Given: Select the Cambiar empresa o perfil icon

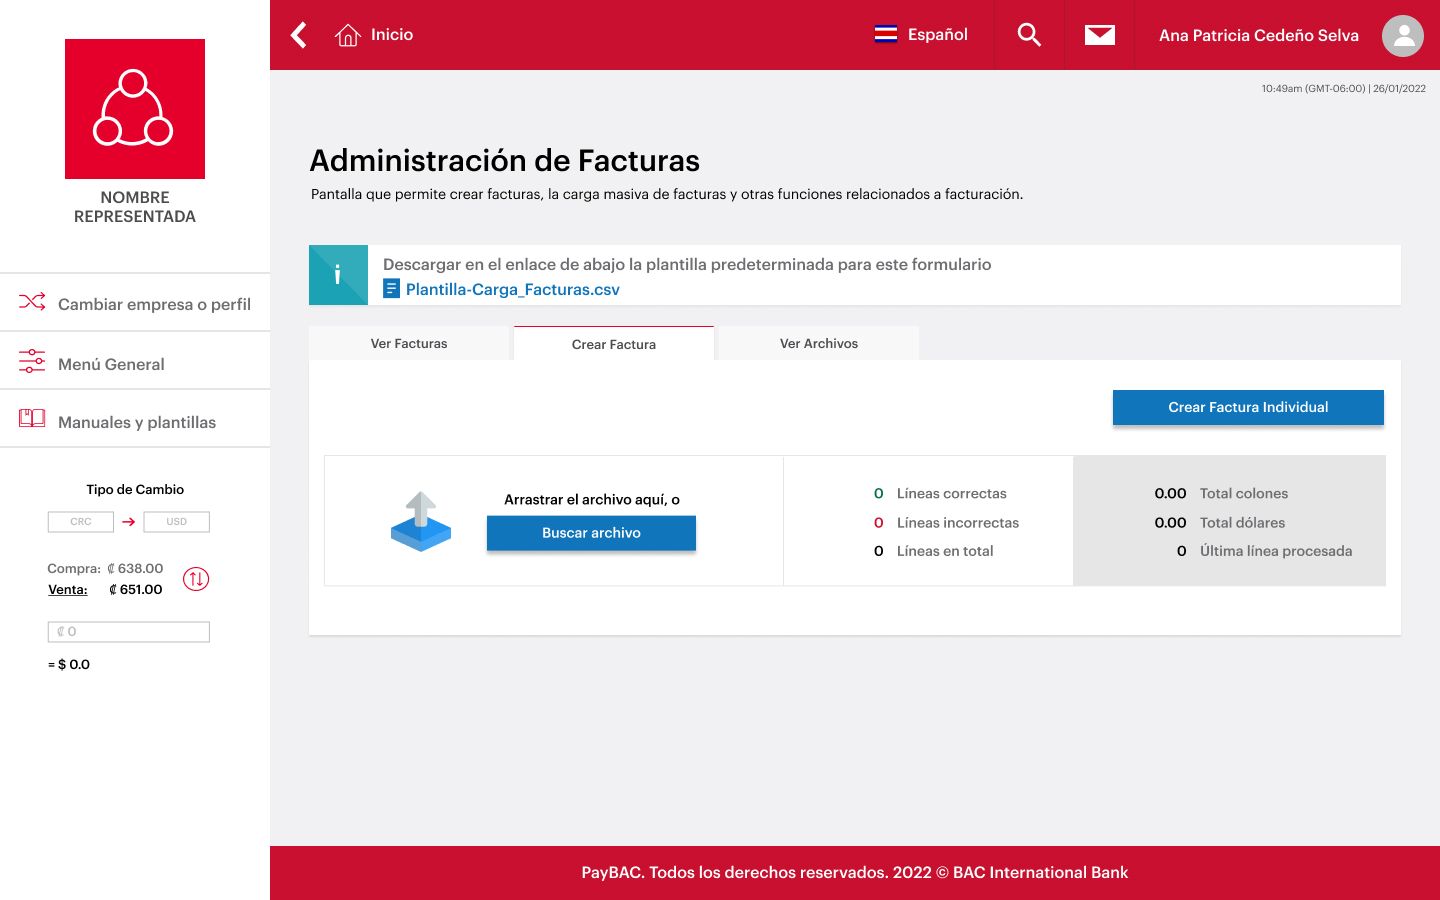Looking at the screenshot, I should tap(31, 301).
